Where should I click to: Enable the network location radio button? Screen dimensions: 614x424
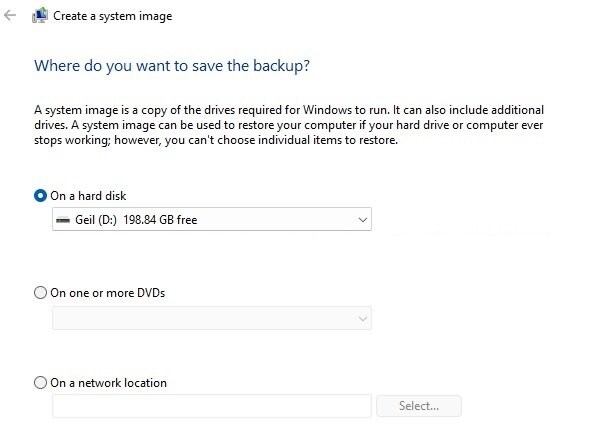[40, 382]
